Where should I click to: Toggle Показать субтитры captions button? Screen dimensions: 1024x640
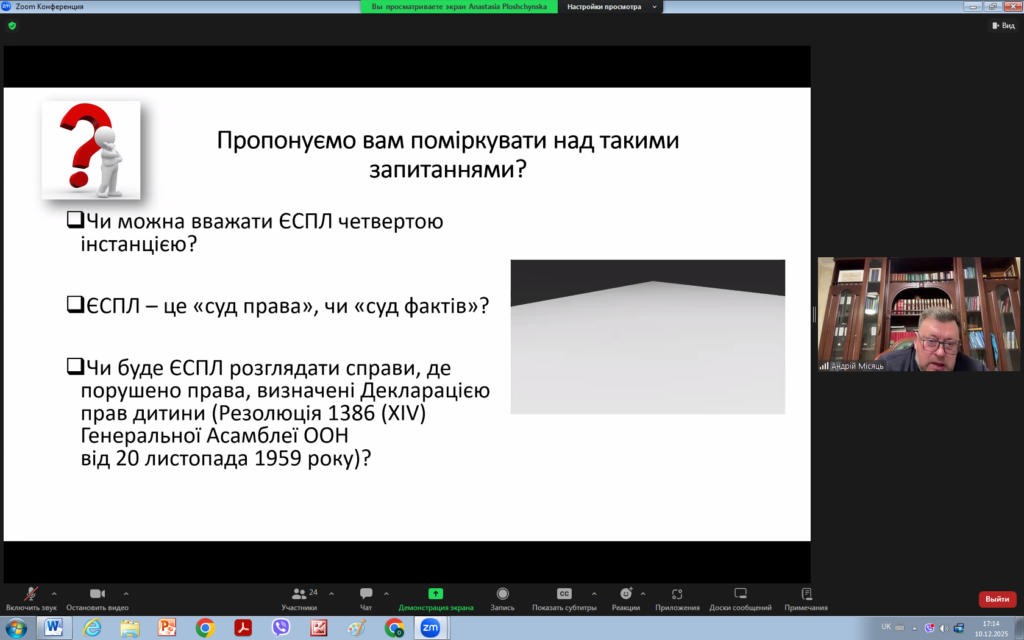(564, 594)
